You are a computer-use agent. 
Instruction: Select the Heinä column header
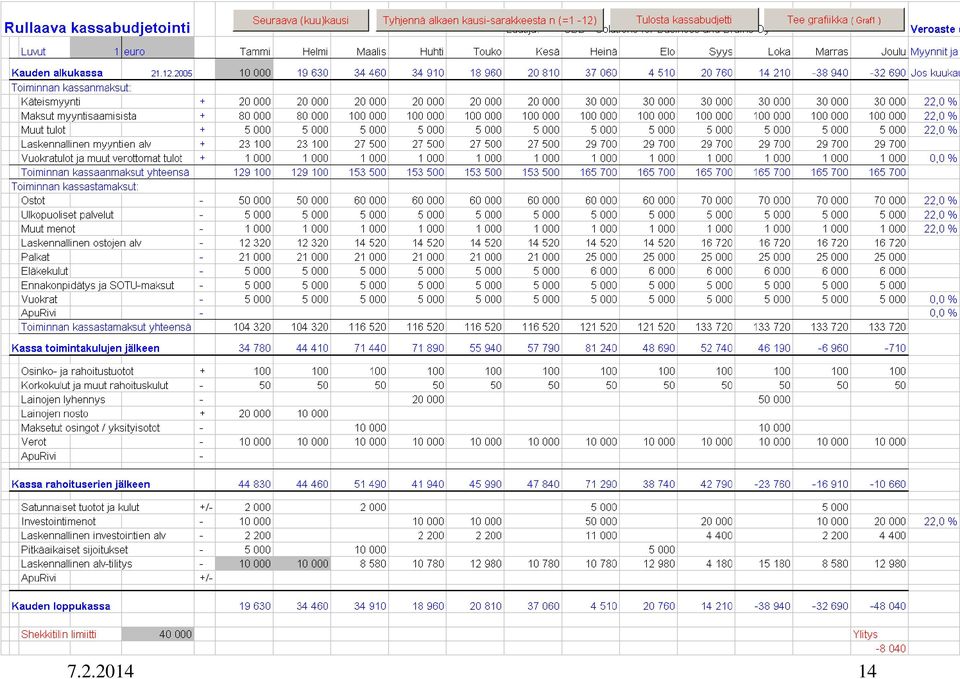point(603,51)
